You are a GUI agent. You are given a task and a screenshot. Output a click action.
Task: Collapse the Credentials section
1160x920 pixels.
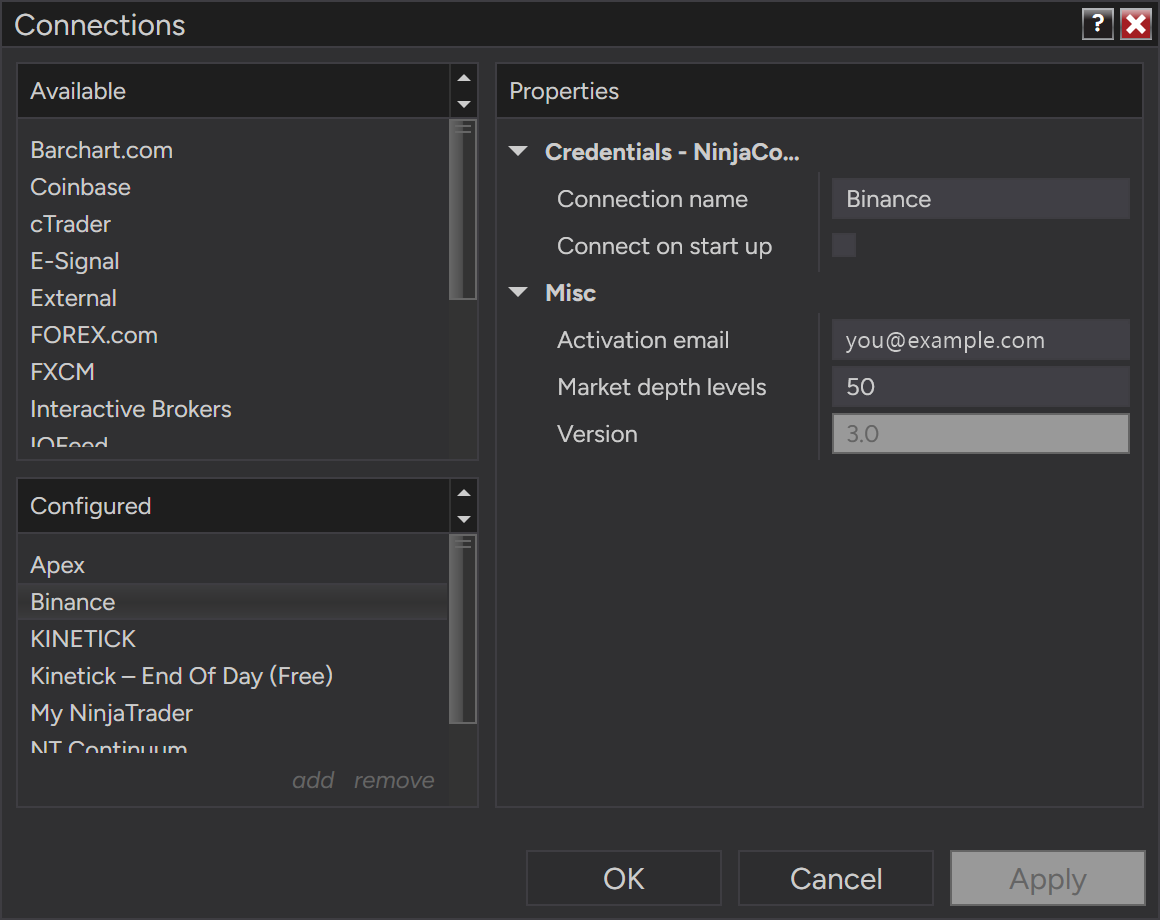pos(519,152)
